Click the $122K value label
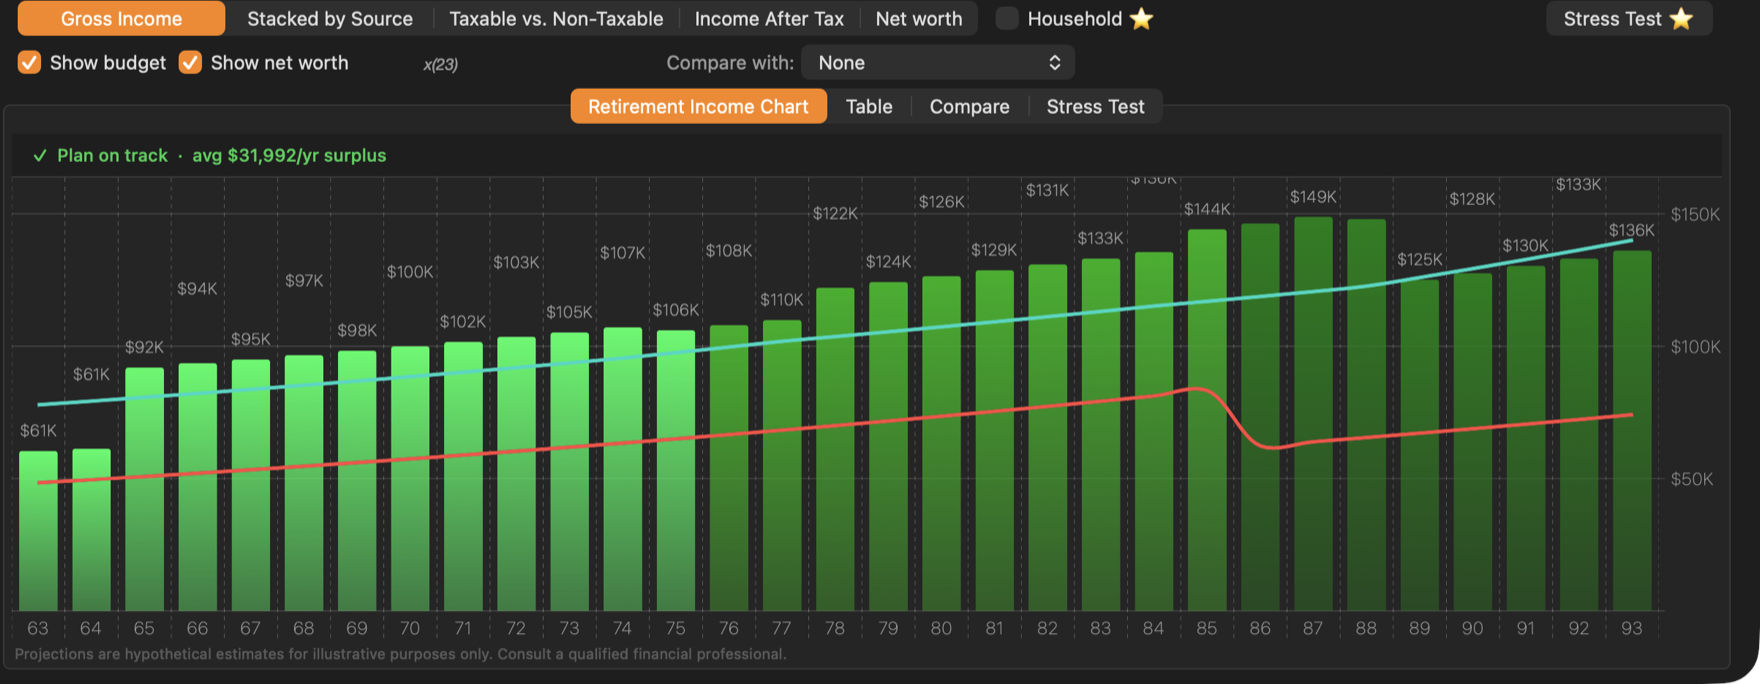 point(835,213)
